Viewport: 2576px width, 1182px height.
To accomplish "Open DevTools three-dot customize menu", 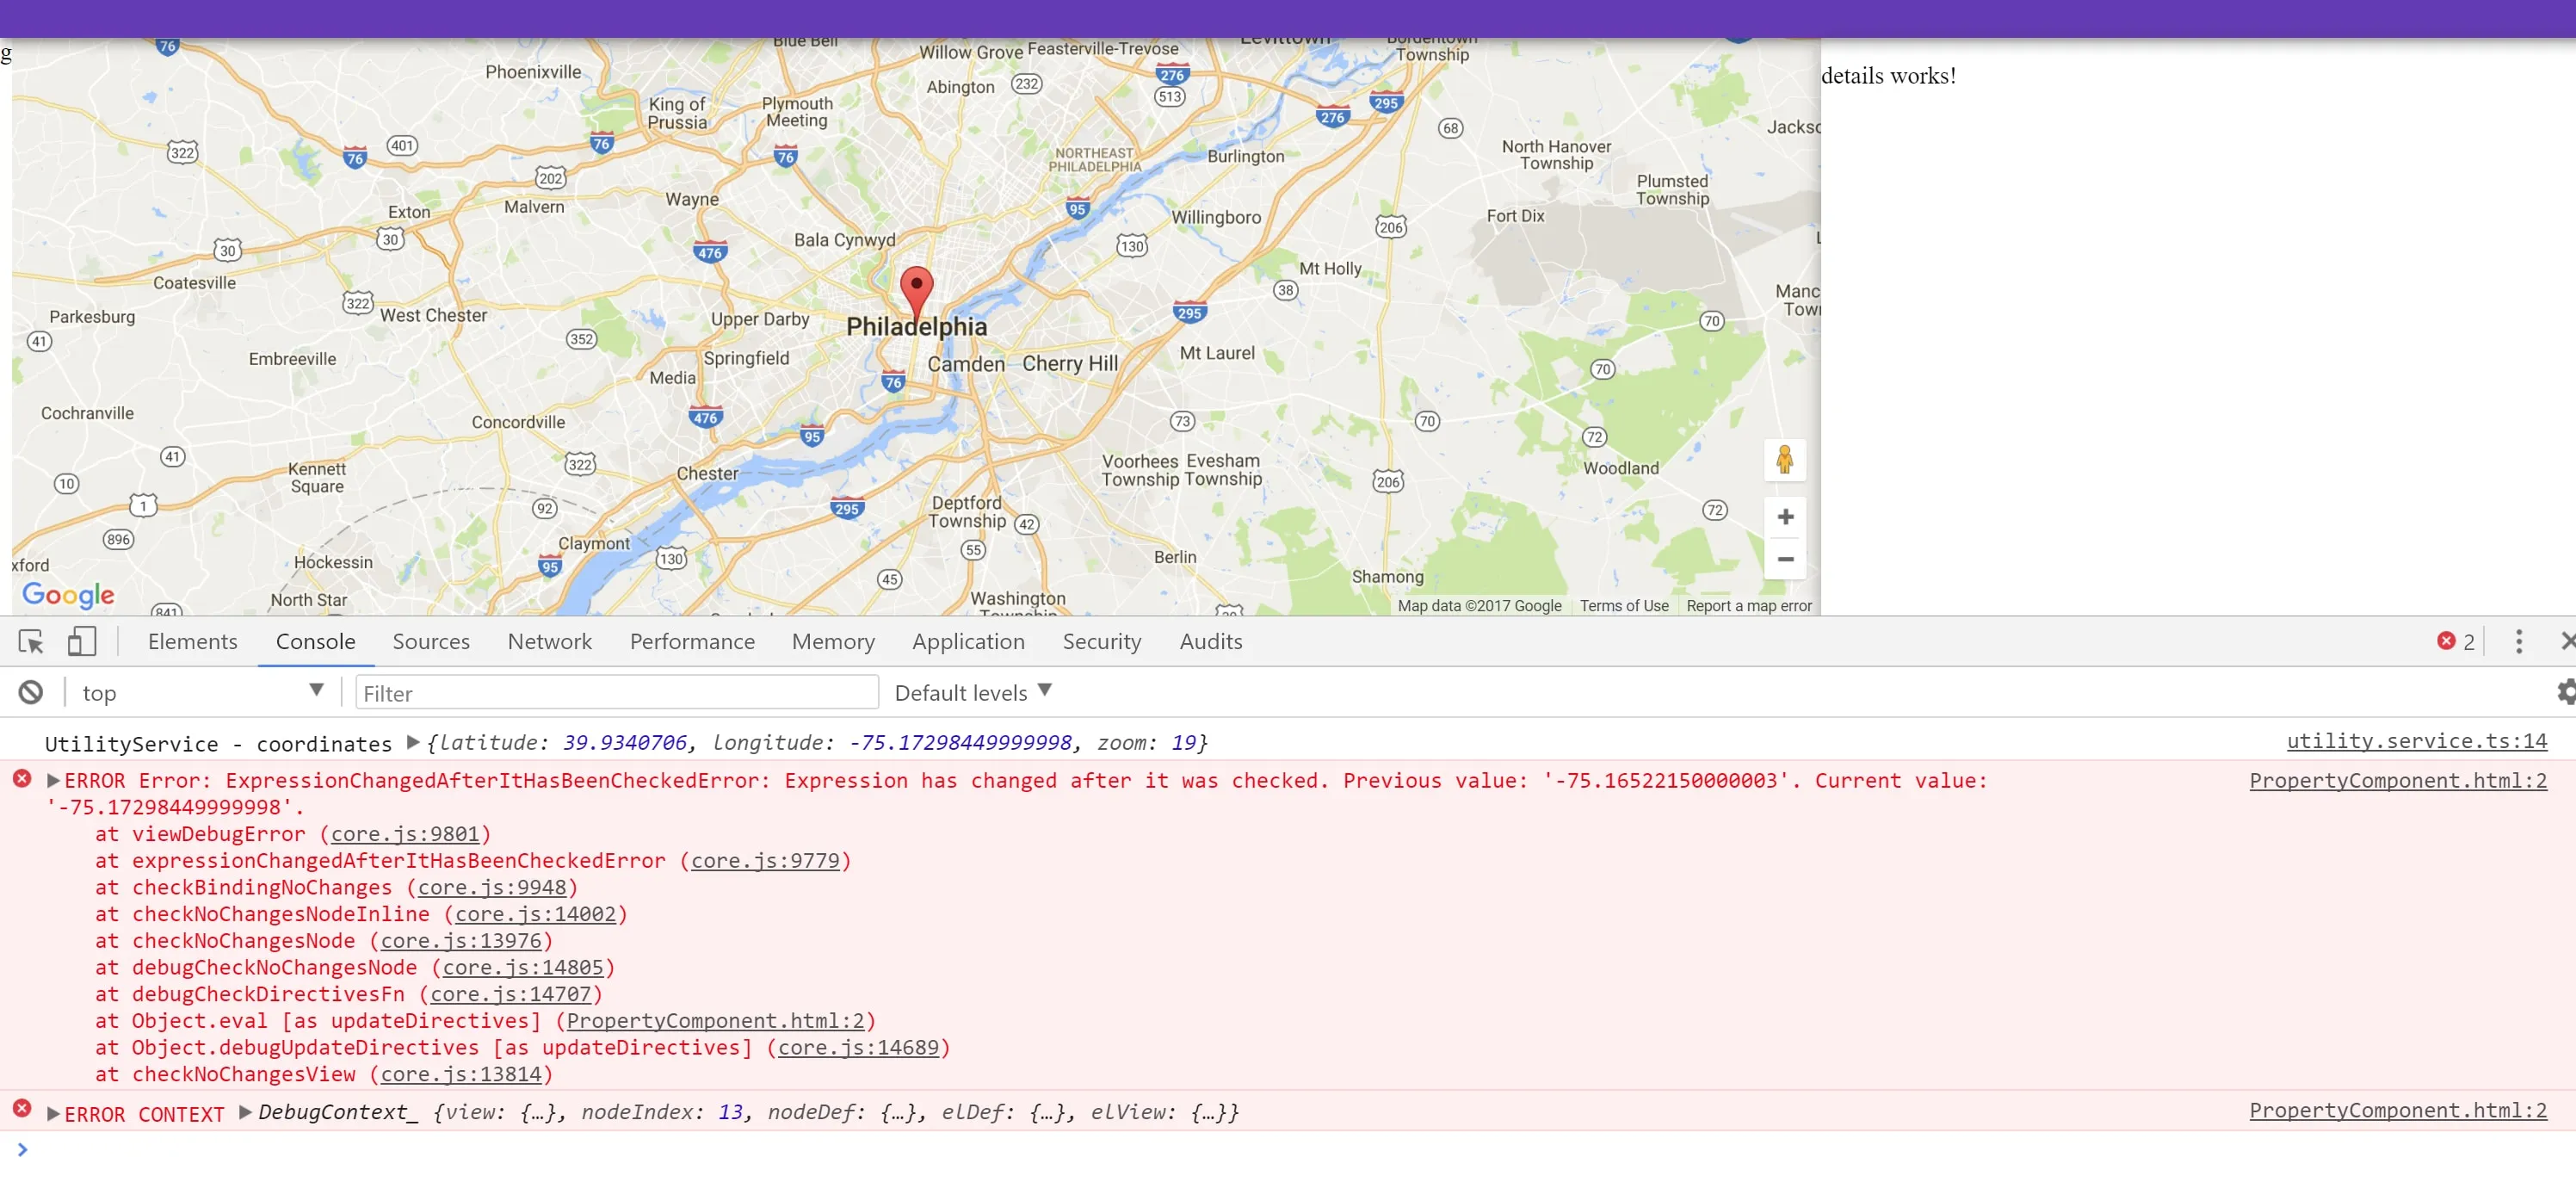I will click(2518, 641).
